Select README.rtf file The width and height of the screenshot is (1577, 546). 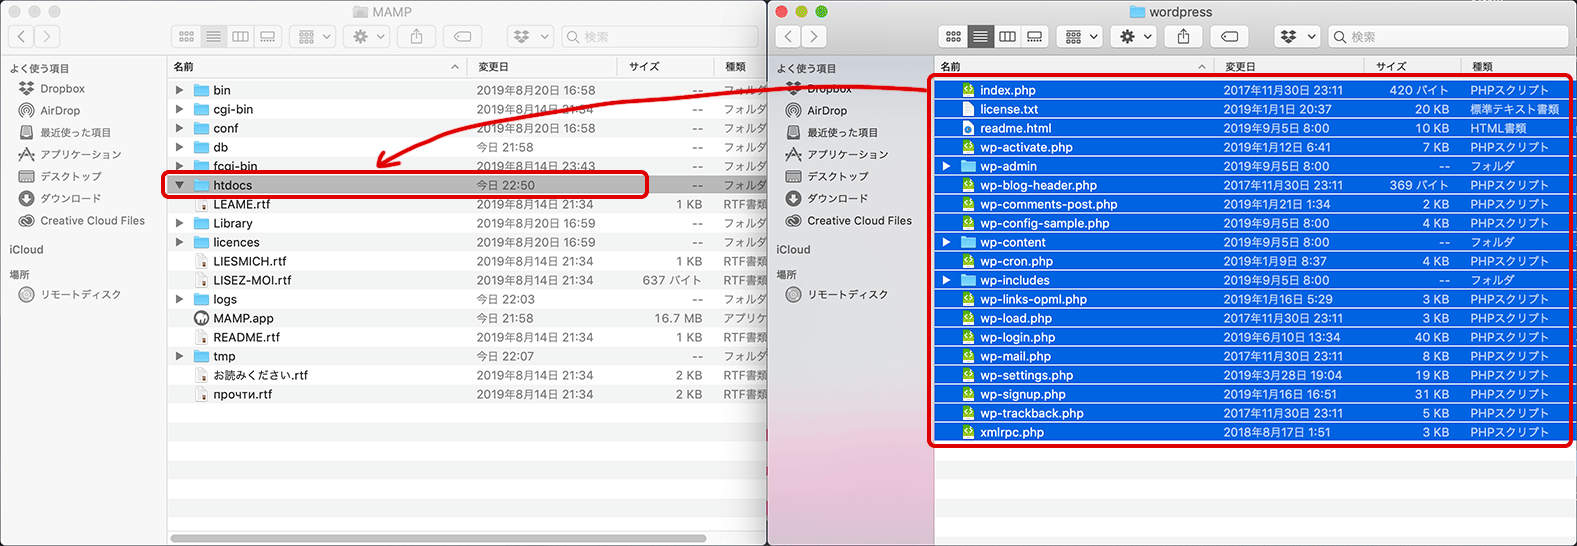[467, 337]
